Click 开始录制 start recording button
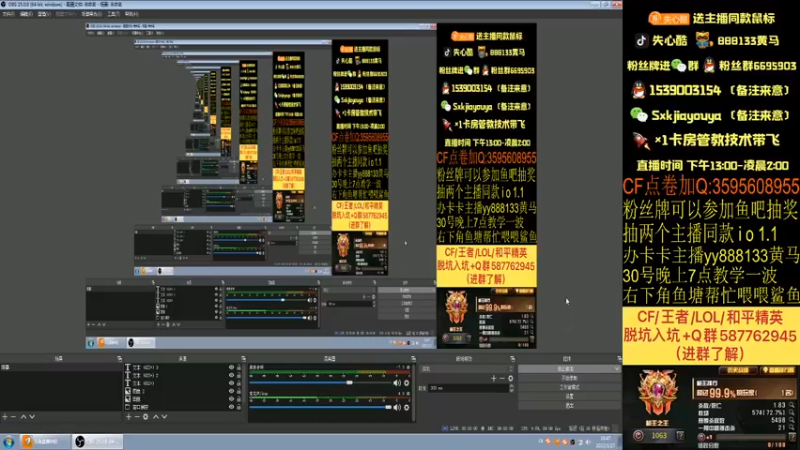This screenshot has width=800, height=450. [569, 378]
